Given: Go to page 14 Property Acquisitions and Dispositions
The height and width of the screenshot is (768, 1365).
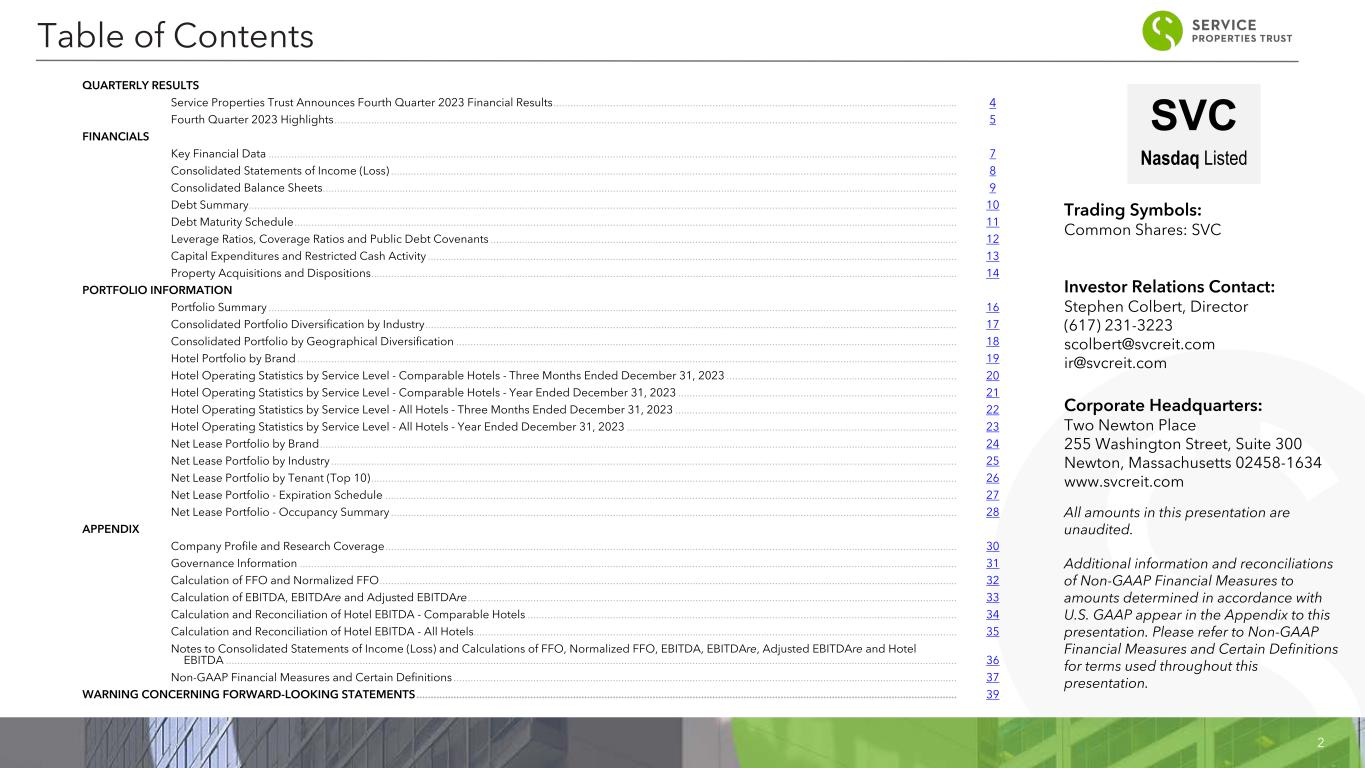Looking at the screenshot, I should pos(991,273).
